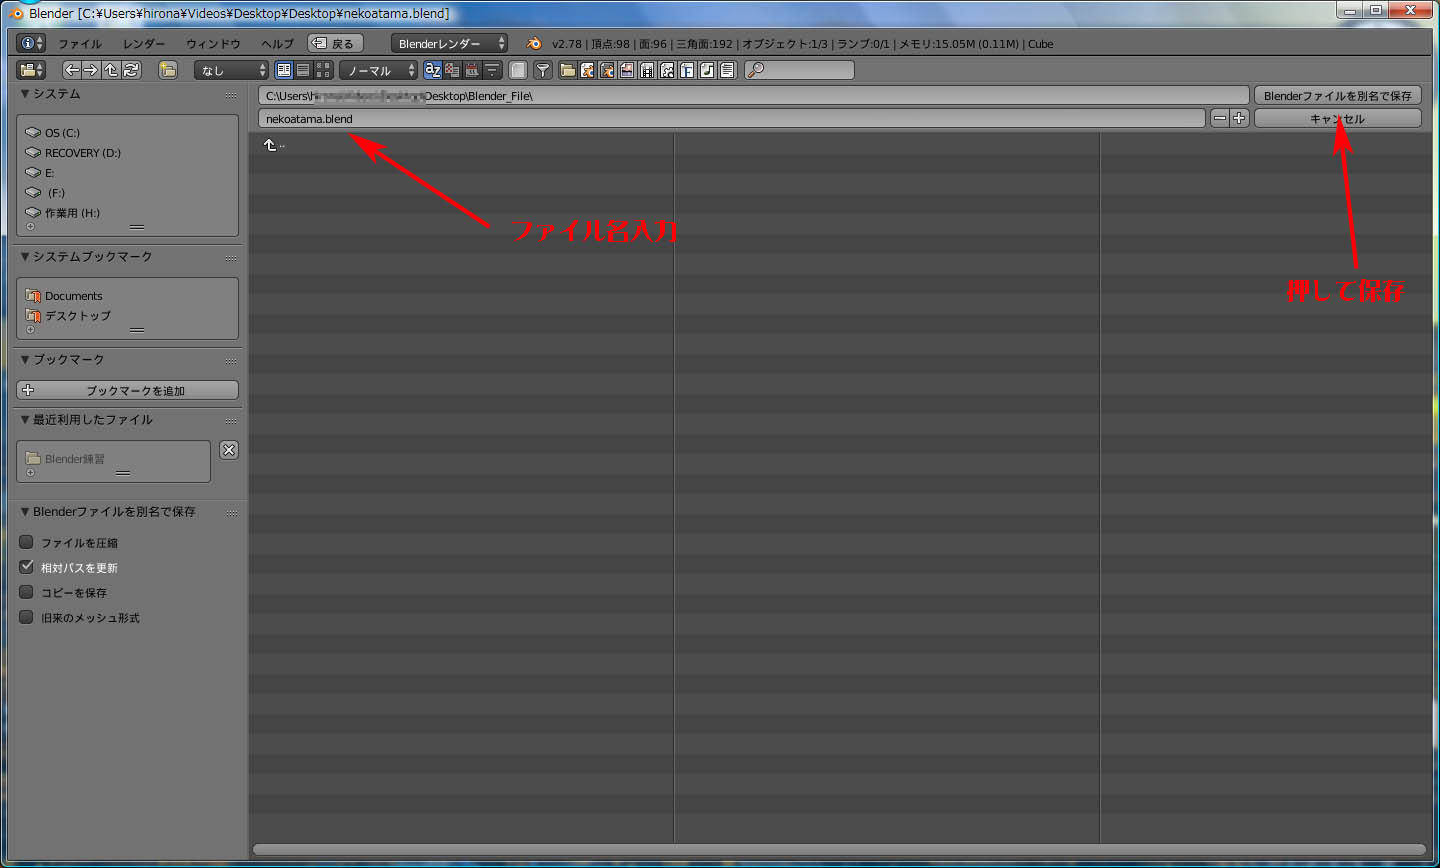The image size is (1440, 868).
Task: Refresh the file list
Action: tap(131, 70)
